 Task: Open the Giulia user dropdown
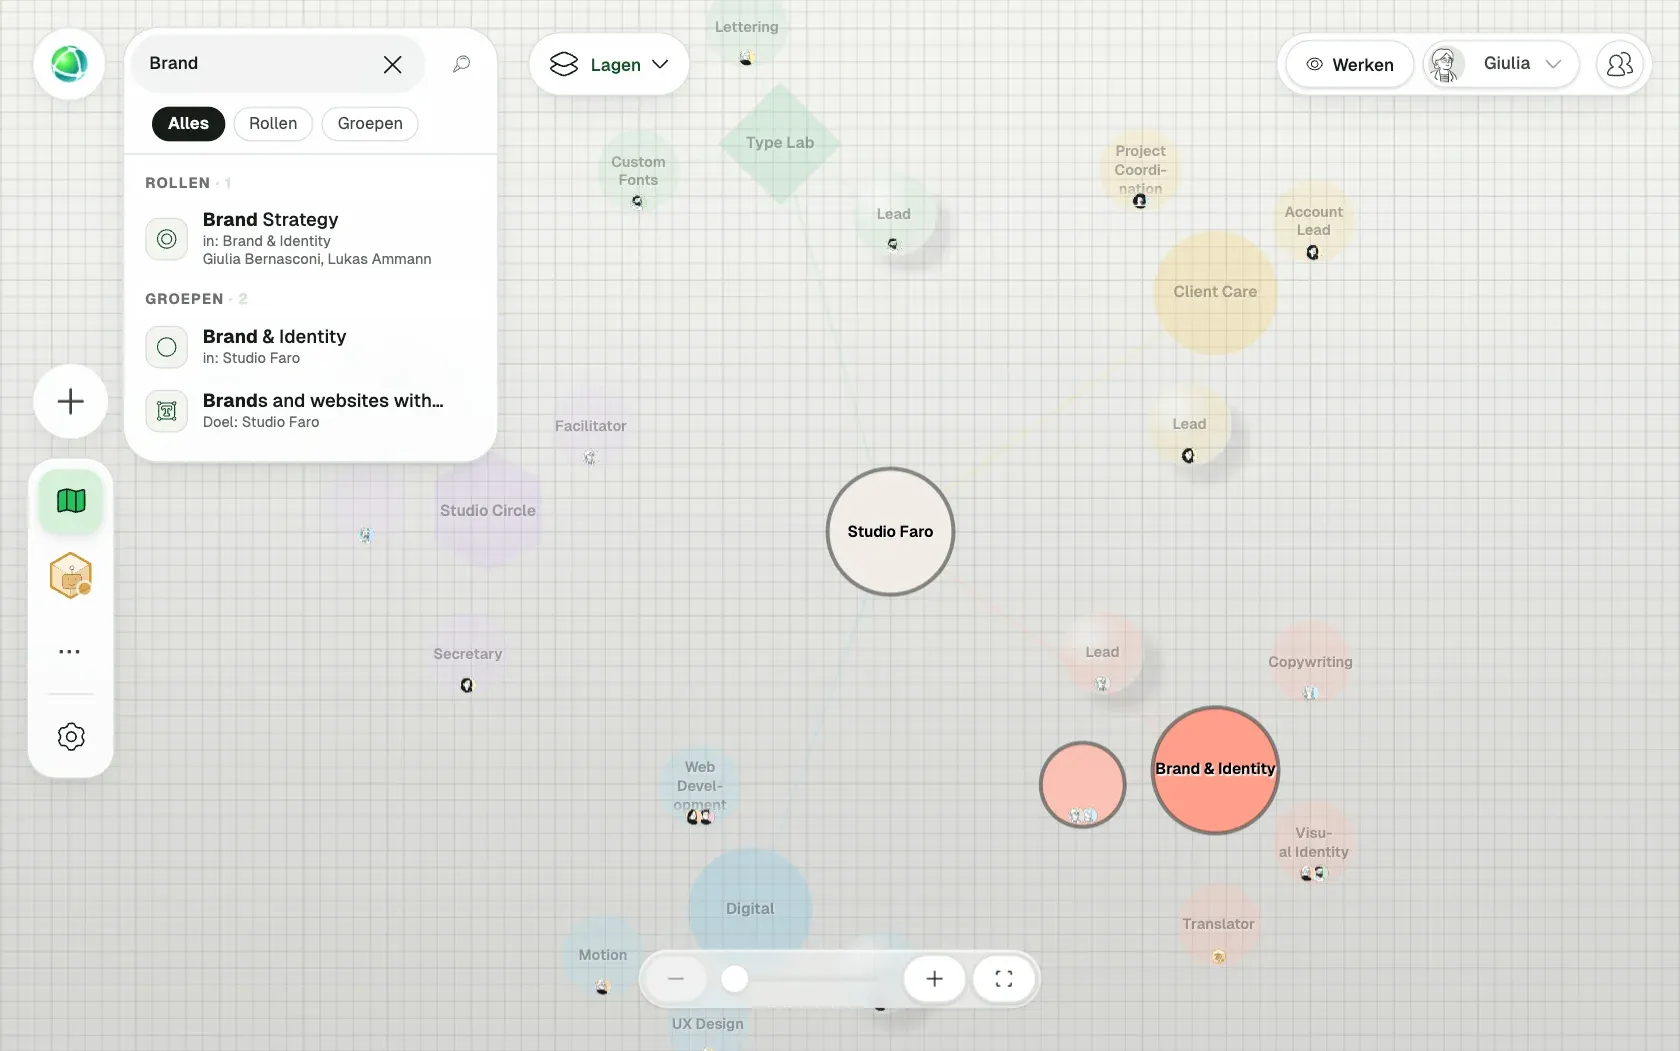click(x=1500, y=64)
